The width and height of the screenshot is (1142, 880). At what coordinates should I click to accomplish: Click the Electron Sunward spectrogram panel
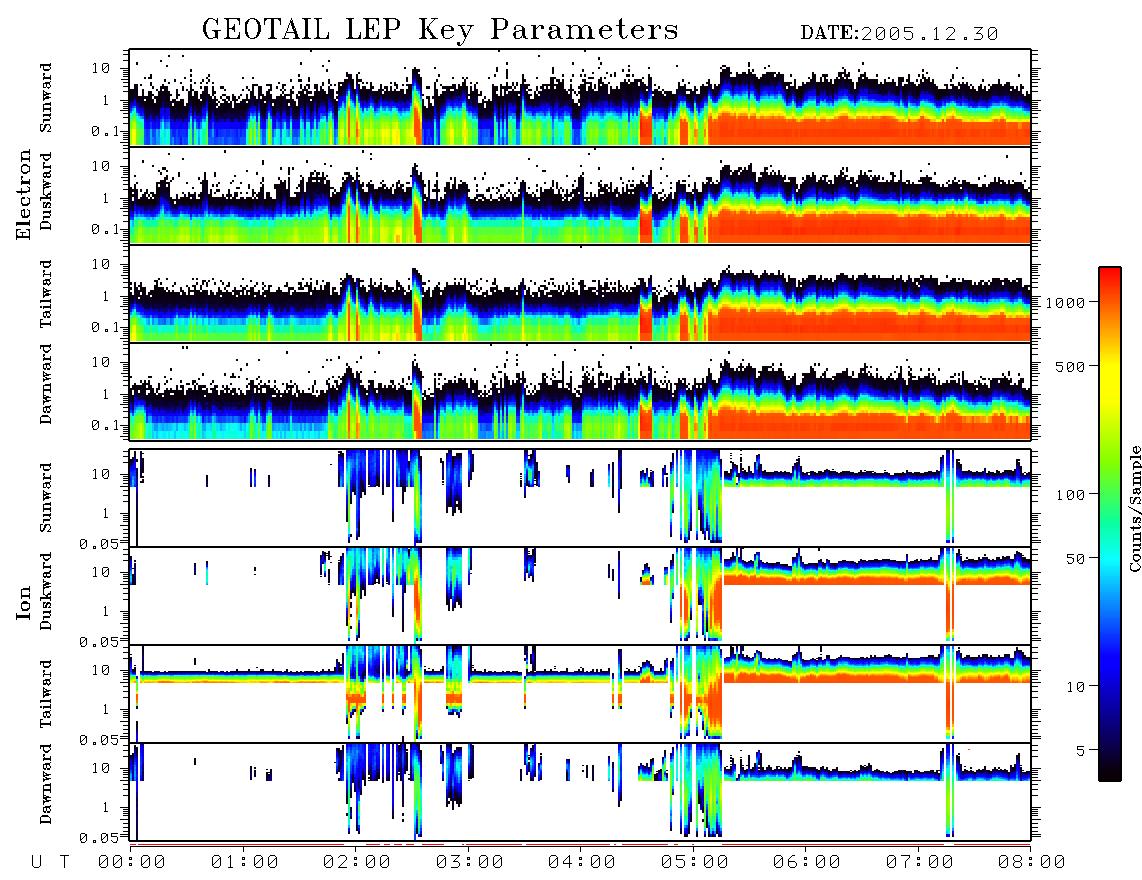[x=580, y=98]
